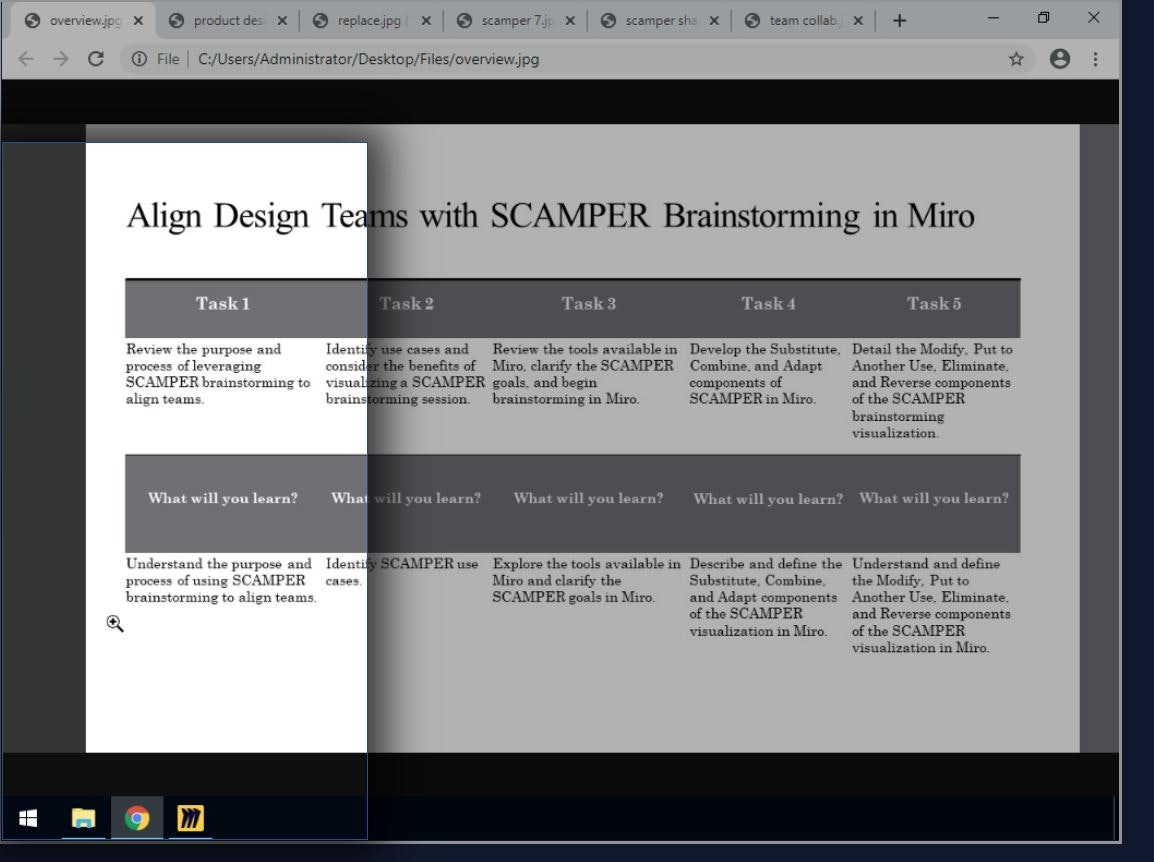This screenshot has width=1154, height=862.
Task: Go forward to the next page
Action: [x=61, y=59]
